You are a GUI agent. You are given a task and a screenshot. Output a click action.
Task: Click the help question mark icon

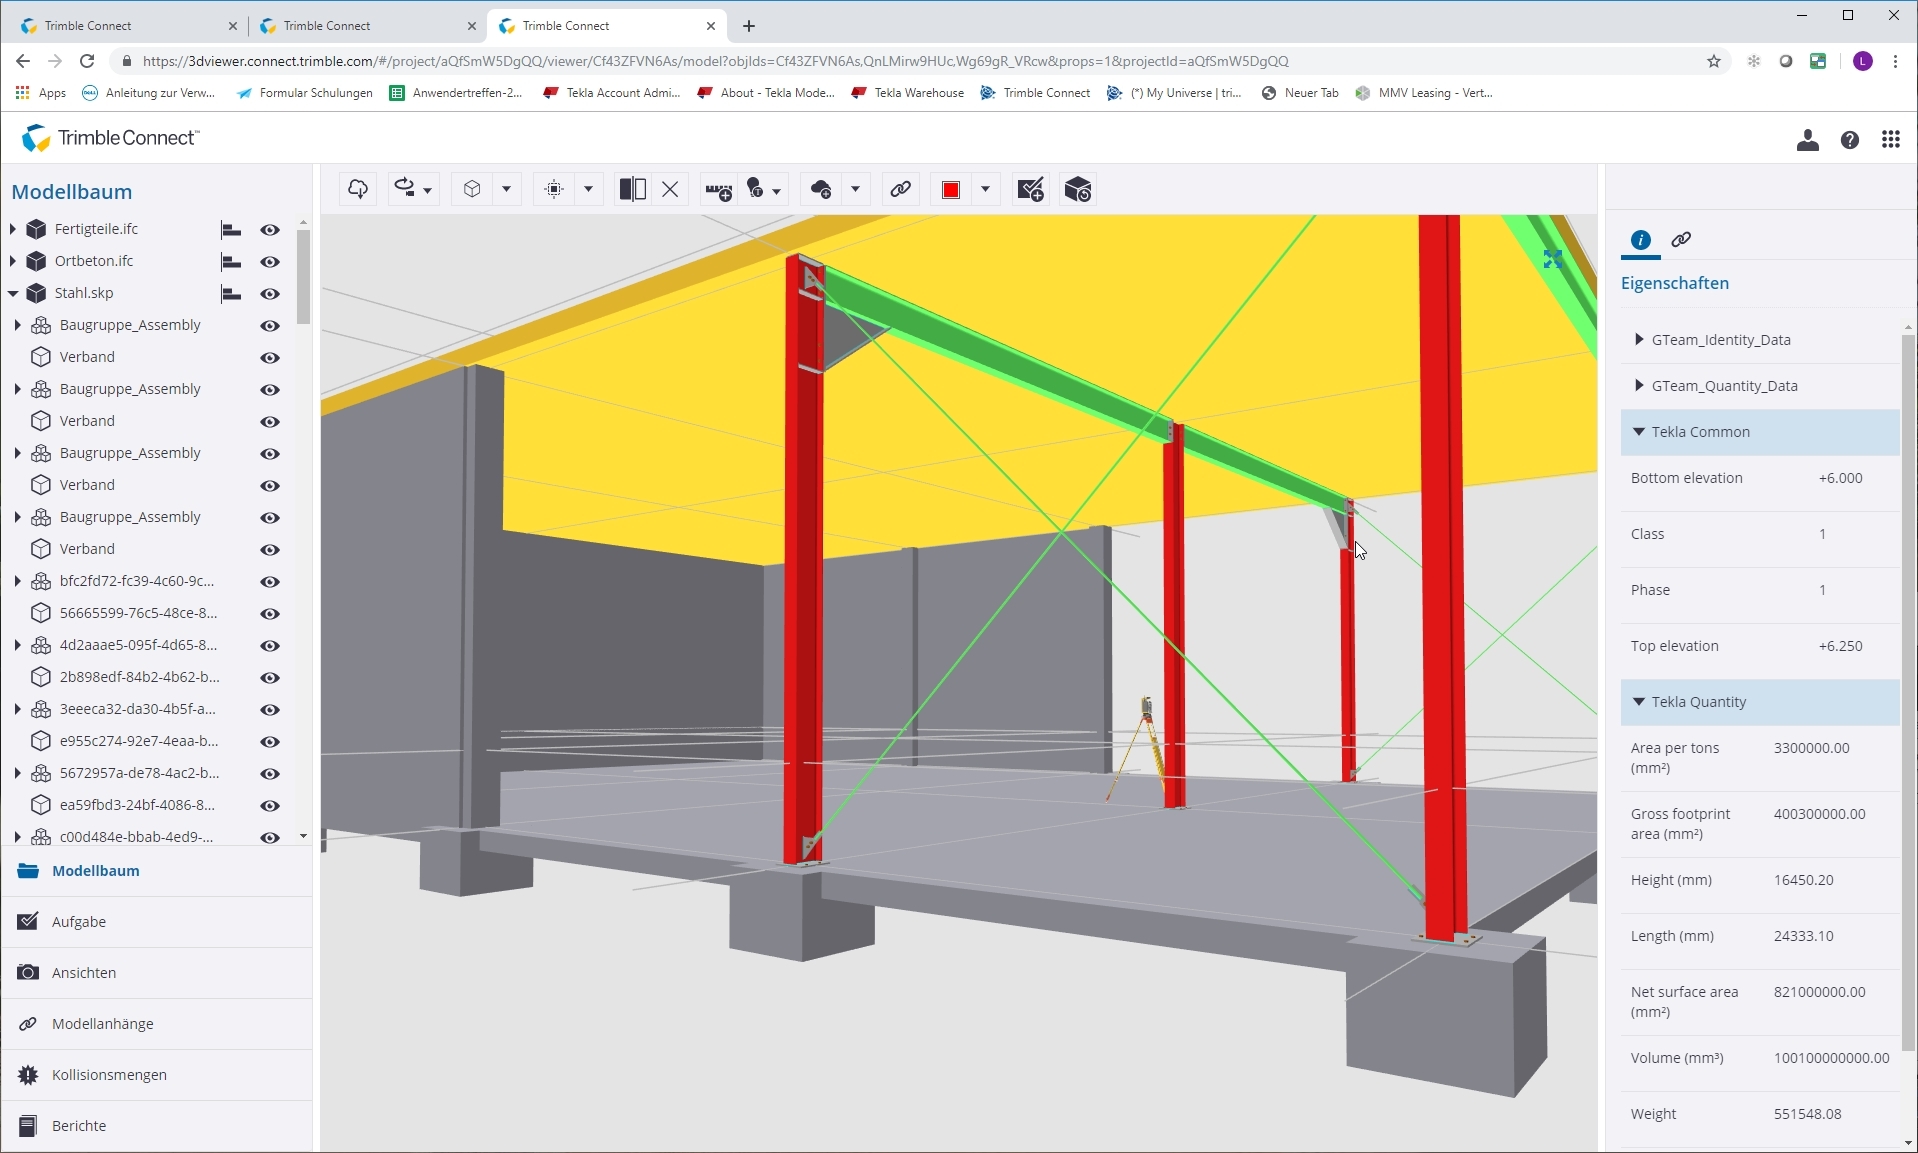pos(1850,140)
